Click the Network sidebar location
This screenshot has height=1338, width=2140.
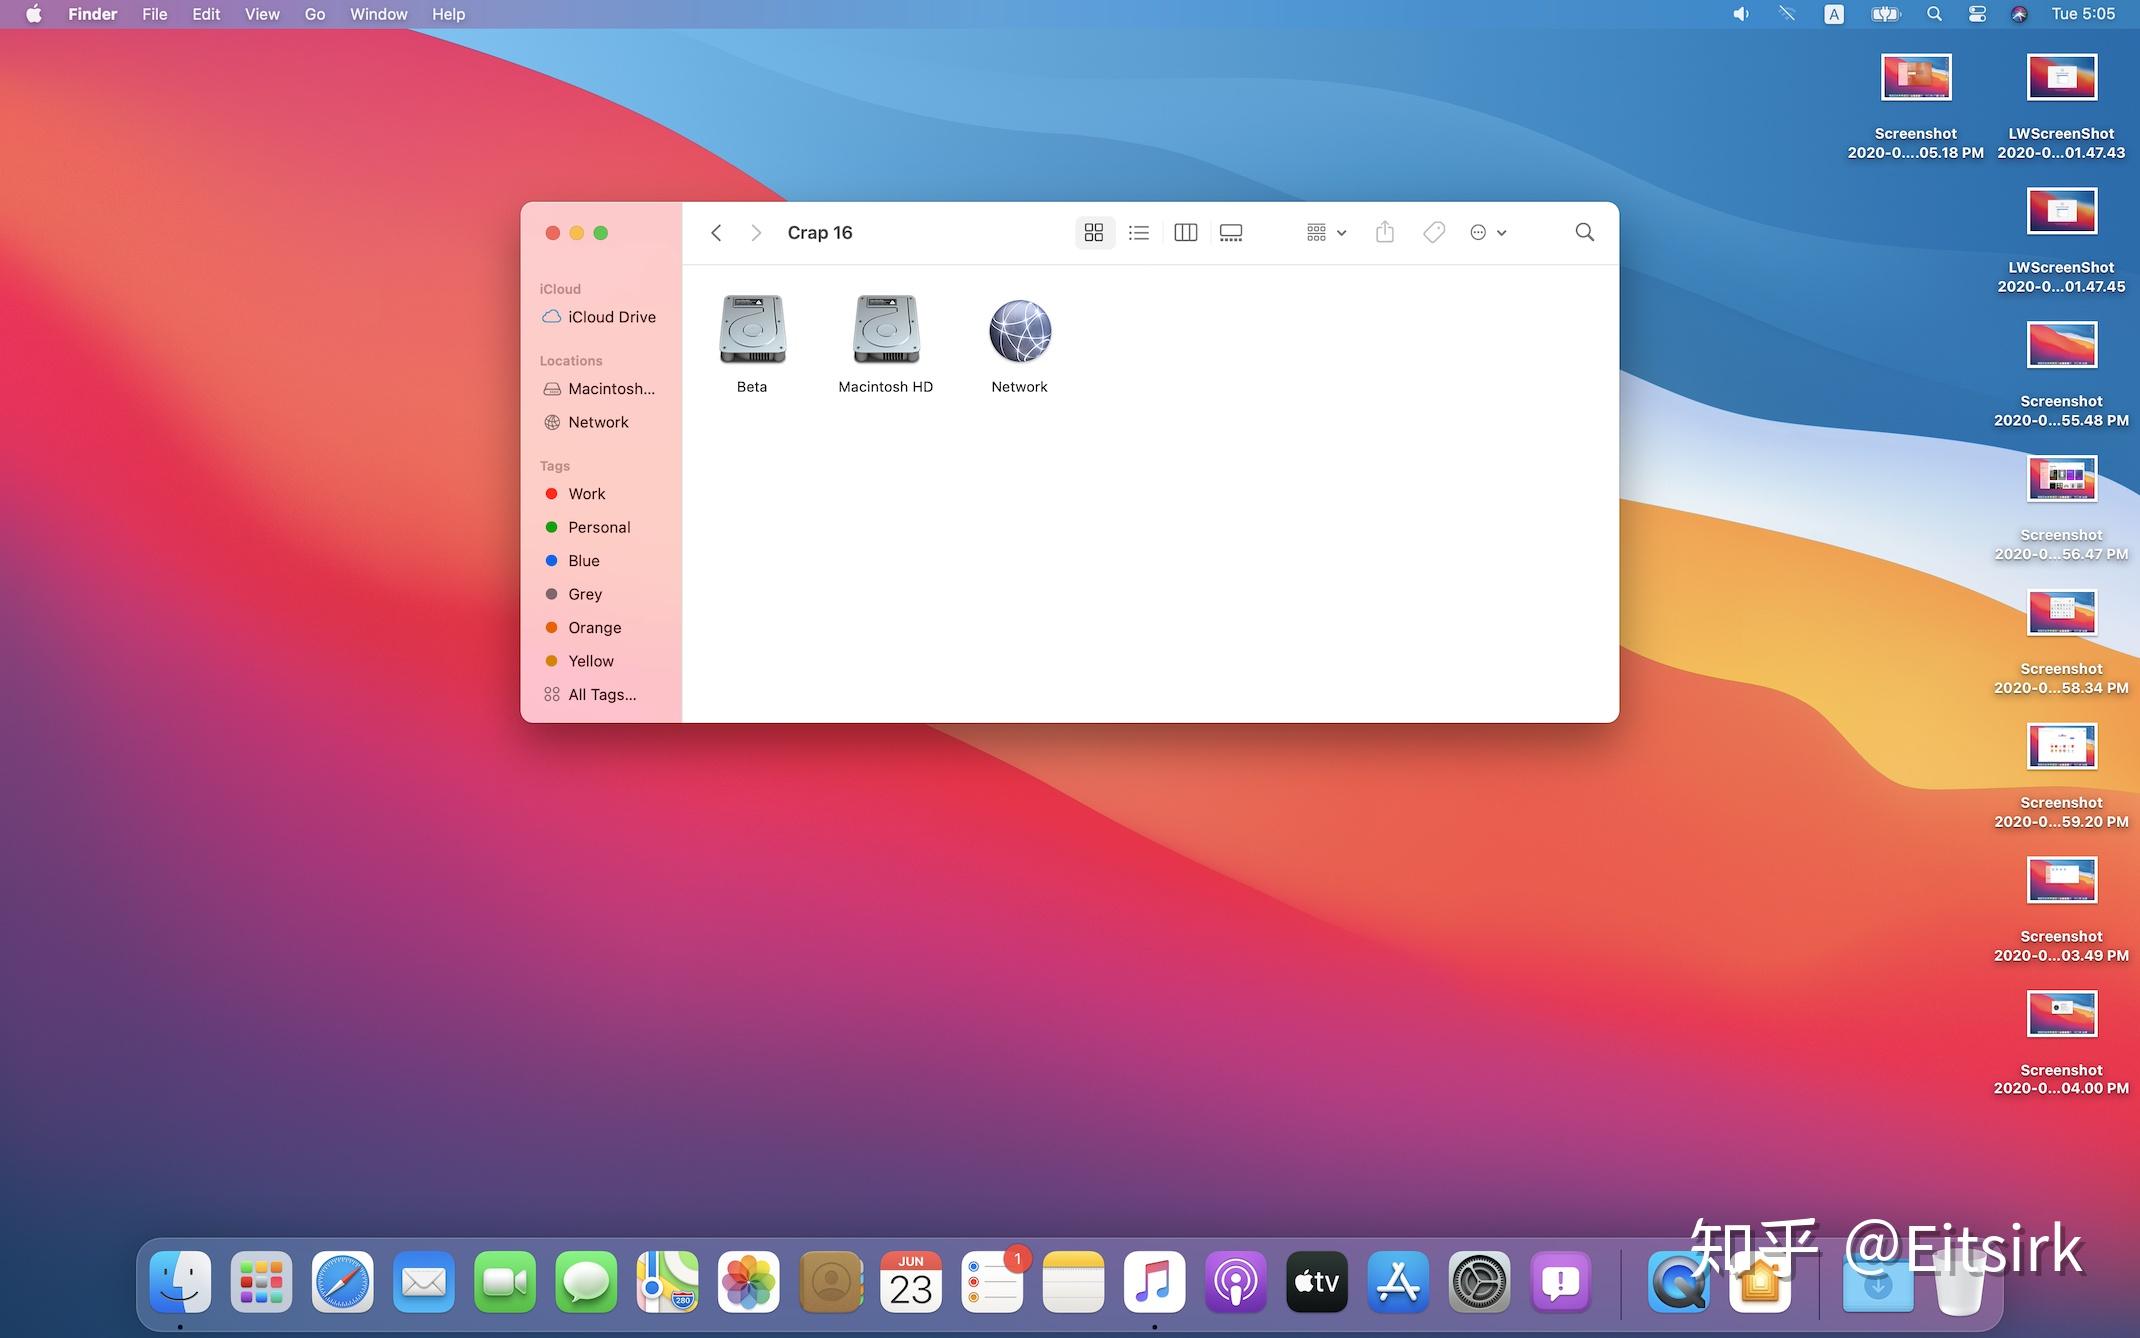pos(598,422)
